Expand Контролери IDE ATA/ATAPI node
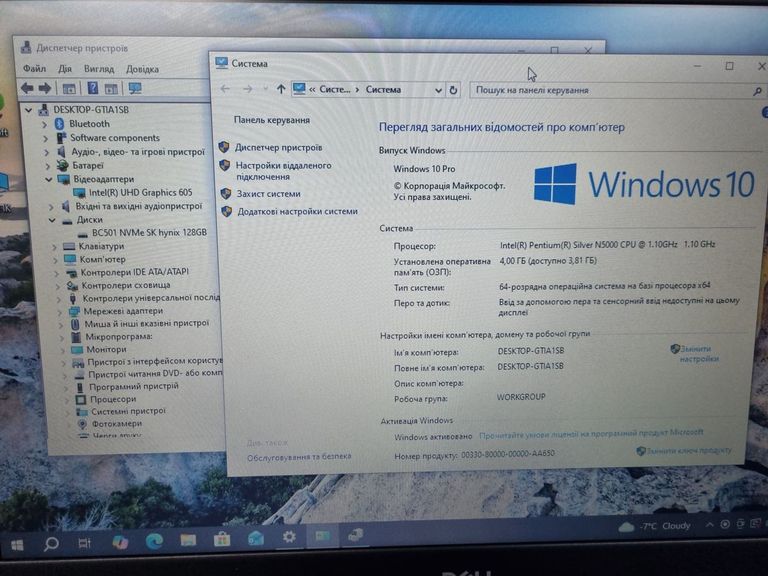The width and height of the screenshot is (768, 576). pyautogui.click(x=56, y=272)
